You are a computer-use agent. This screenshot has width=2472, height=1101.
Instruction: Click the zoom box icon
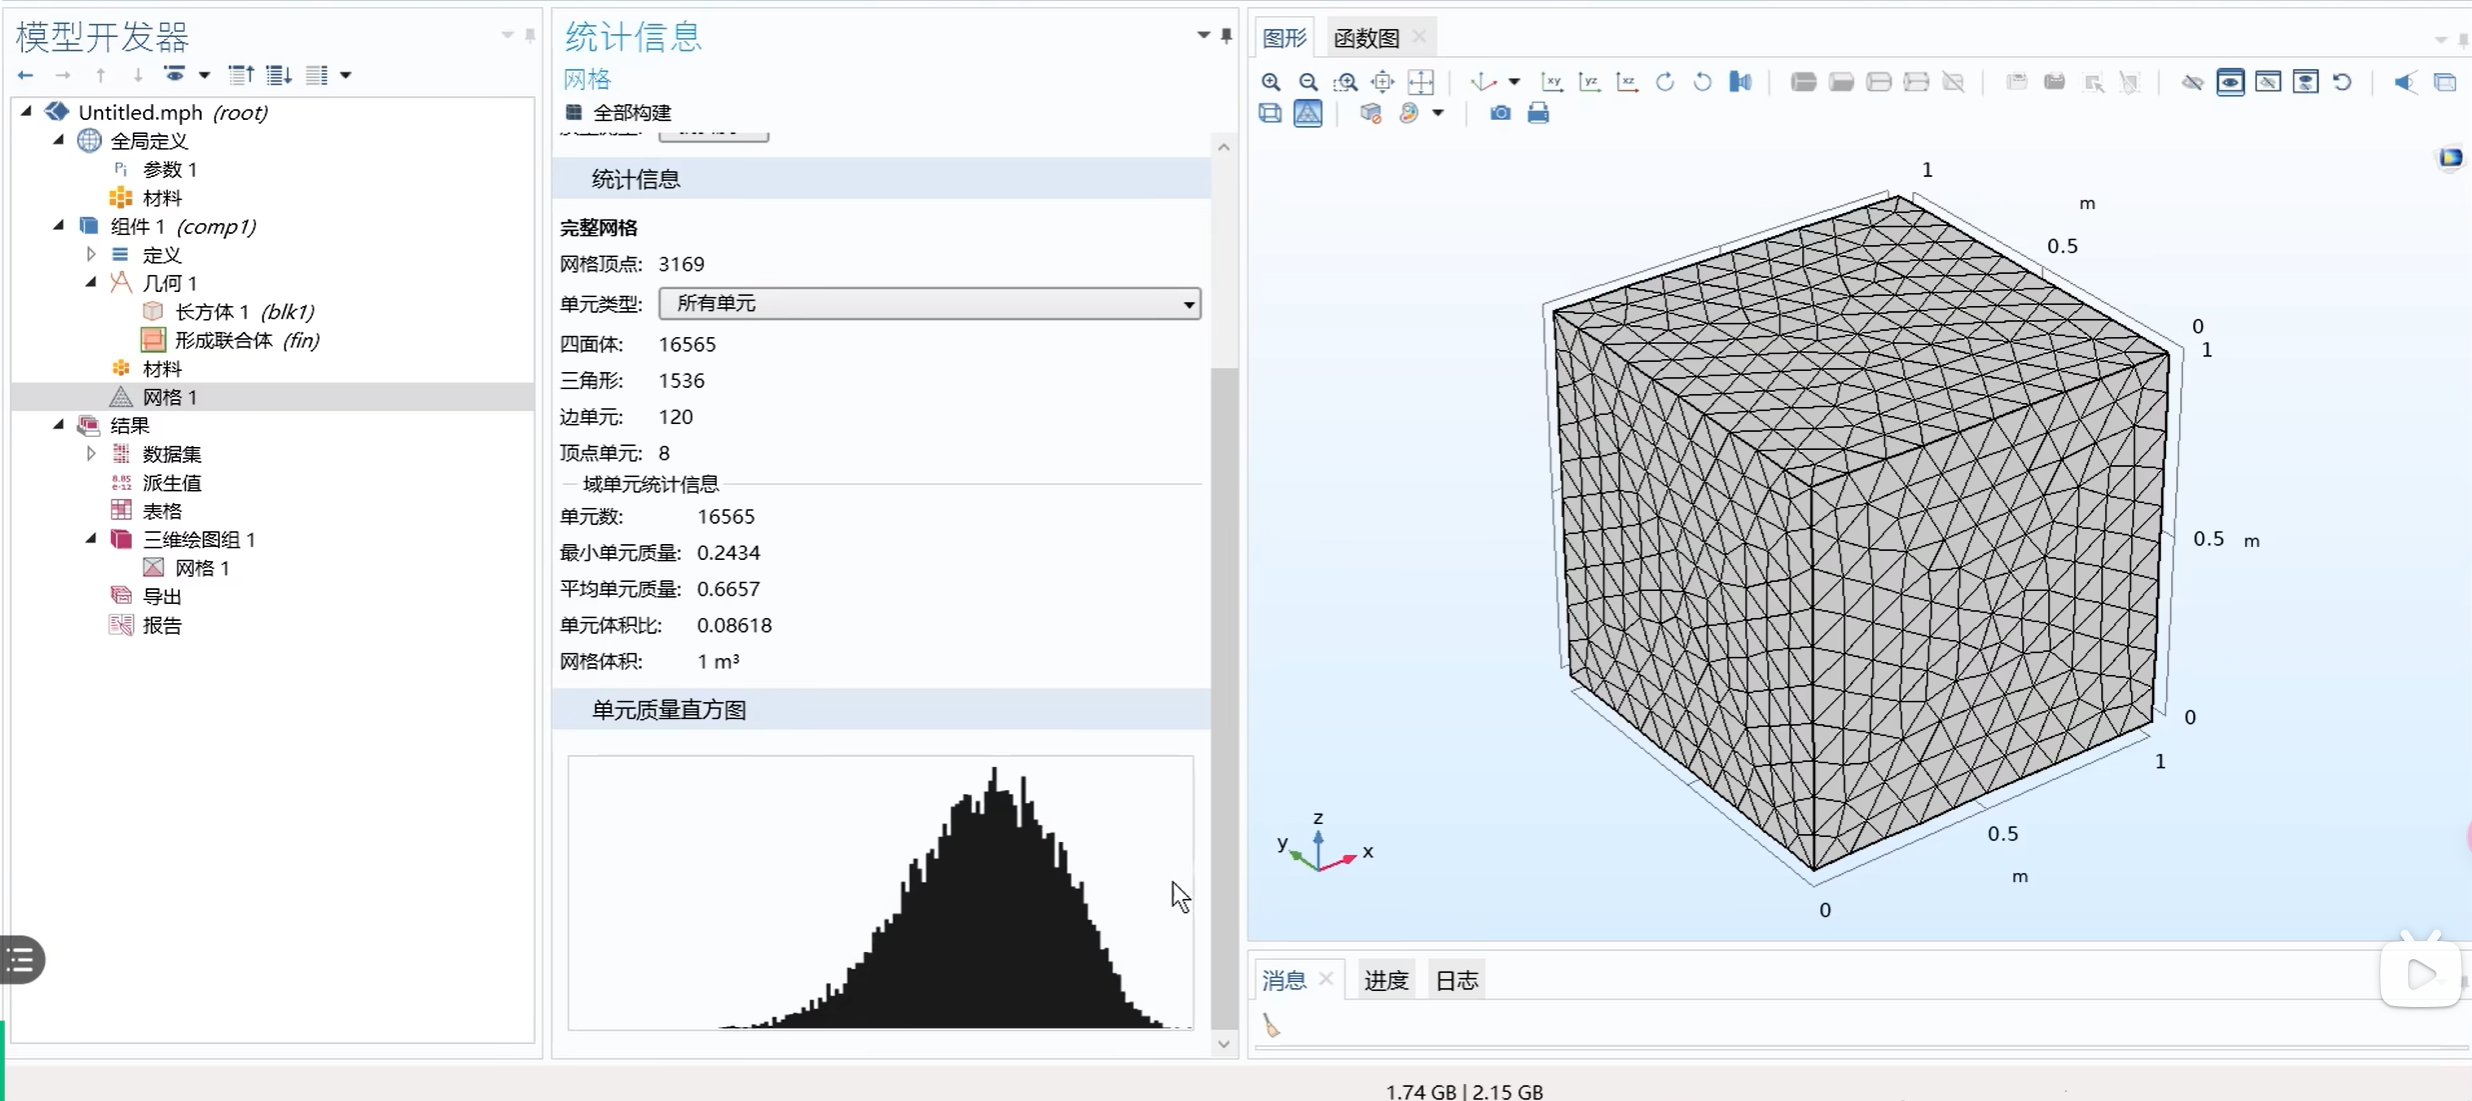[1346, 82]
